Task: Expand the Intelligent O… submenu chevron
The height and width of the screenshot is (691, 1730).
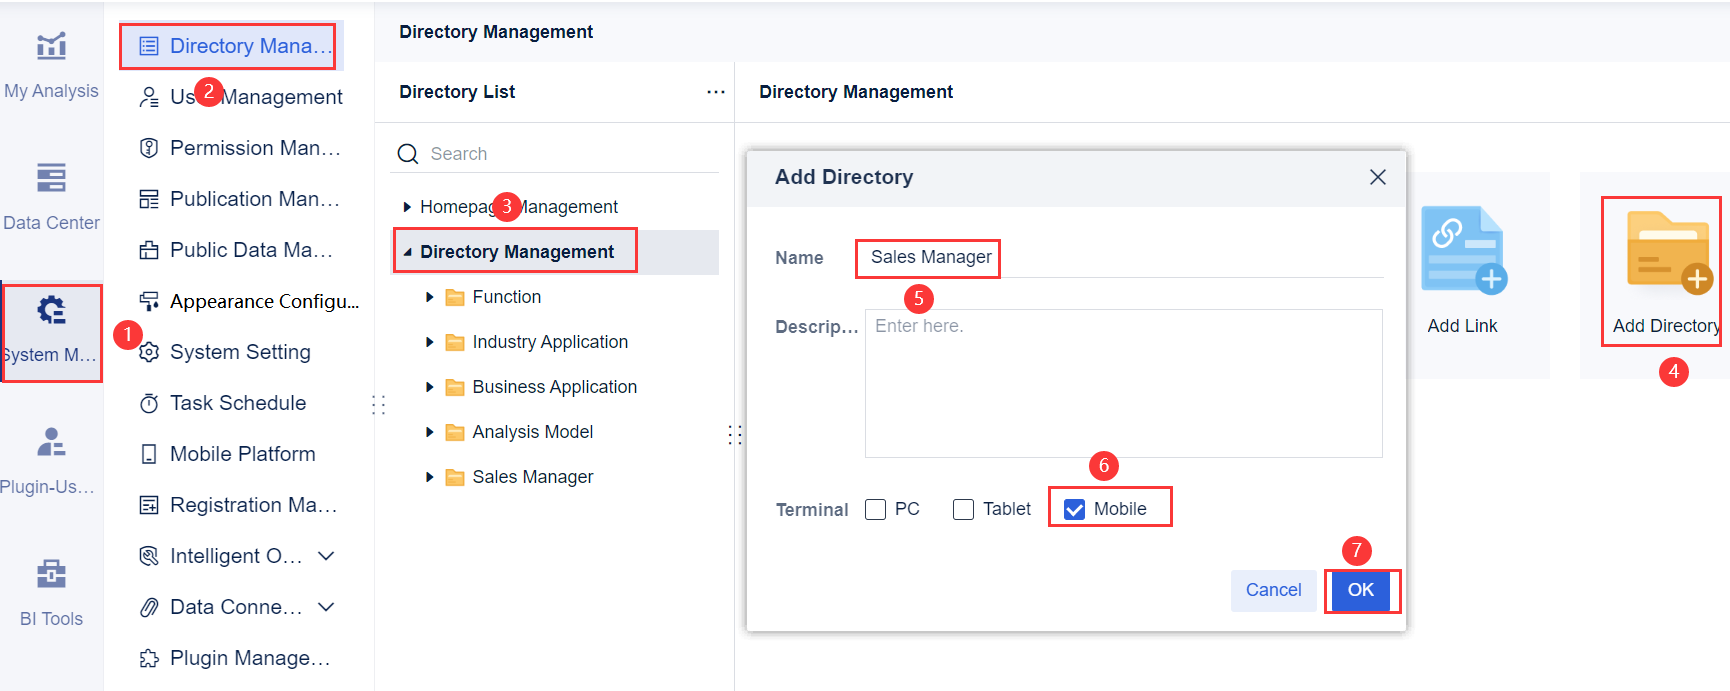Action: (326, 556)
